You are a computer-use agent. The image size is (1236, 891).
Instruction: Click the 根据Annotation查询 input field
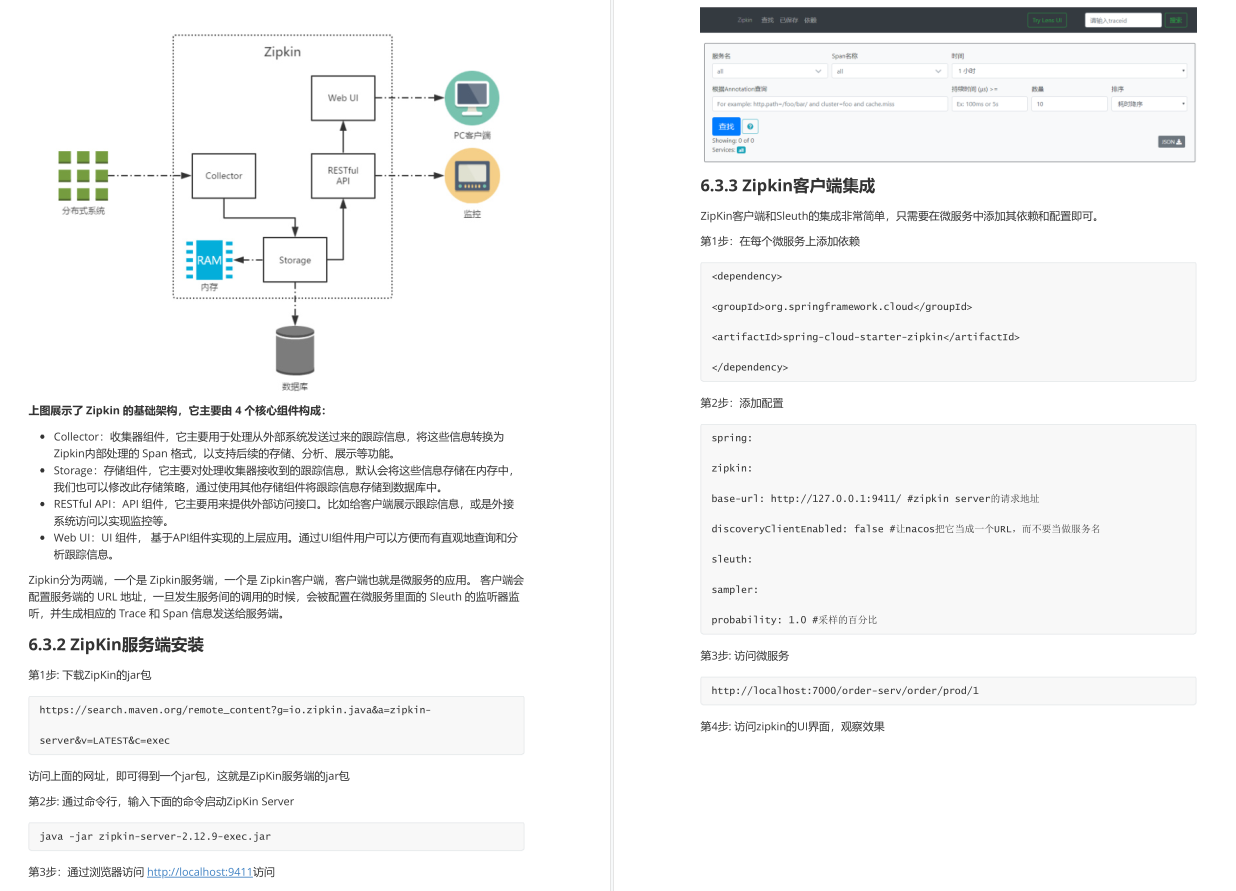(x=829, y=104)
